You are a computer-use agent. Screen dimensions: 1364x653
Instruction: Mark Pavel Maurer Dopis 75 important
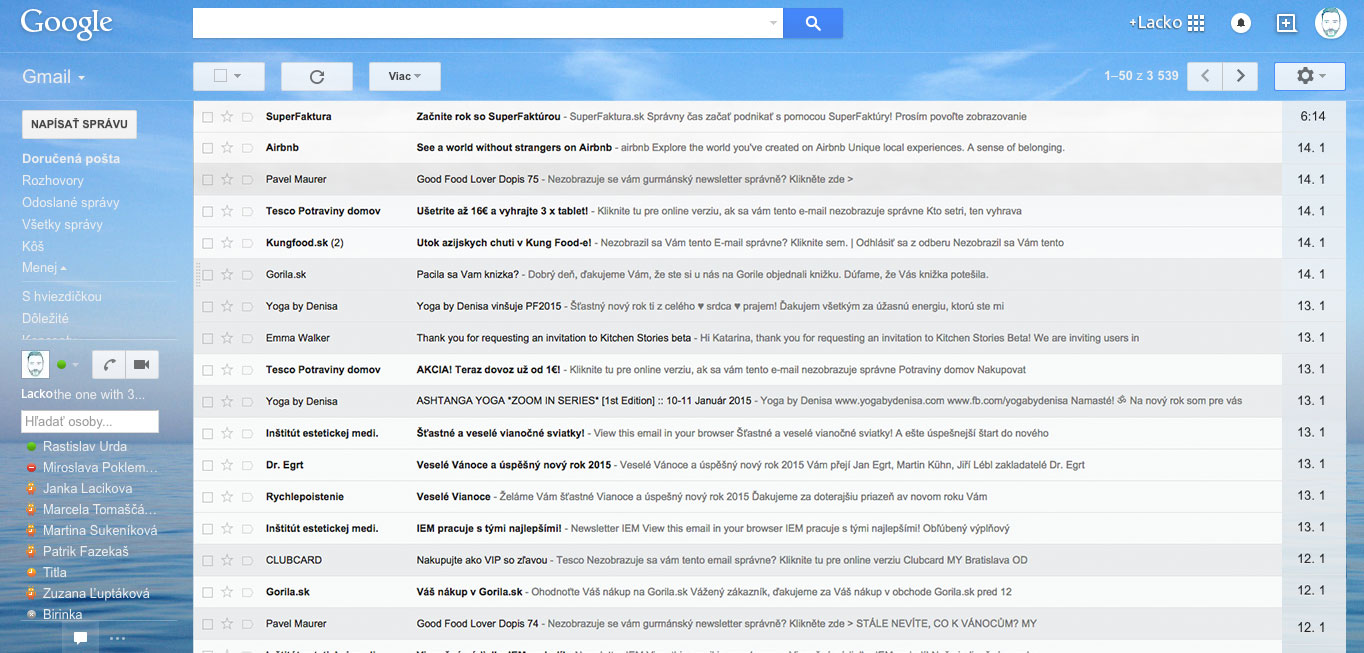(247, 180)
